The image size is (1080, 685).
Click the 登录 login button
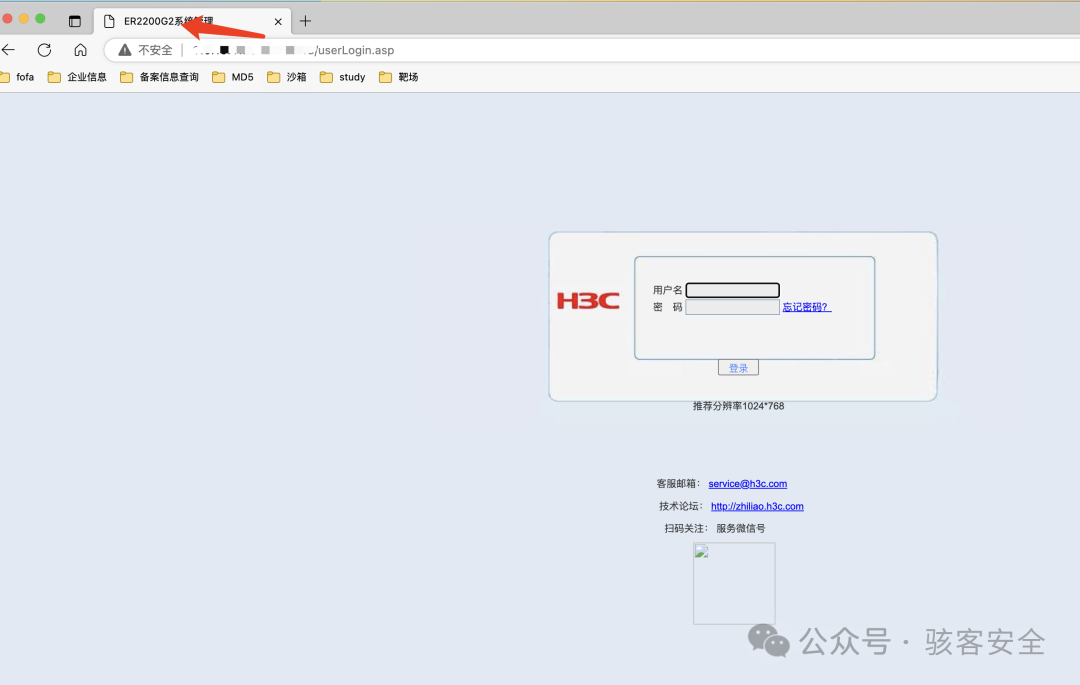738,368
